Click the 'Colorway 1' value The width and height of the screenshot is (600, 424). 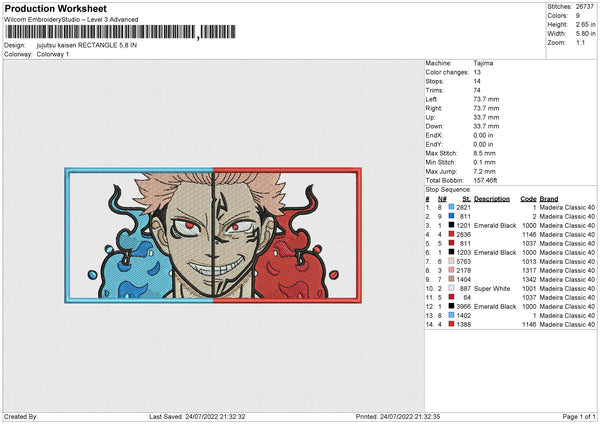tap(53, 54)
